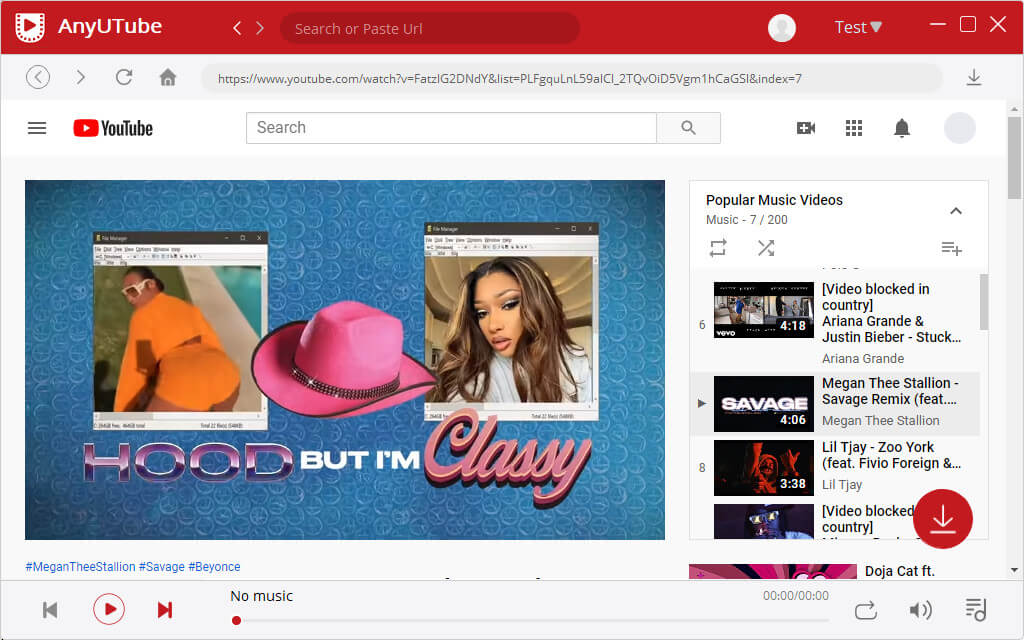This screenshot has width=1024, height=640.
Task: Click the Megan Thee Stallion channel name
Action: [880, 421]
